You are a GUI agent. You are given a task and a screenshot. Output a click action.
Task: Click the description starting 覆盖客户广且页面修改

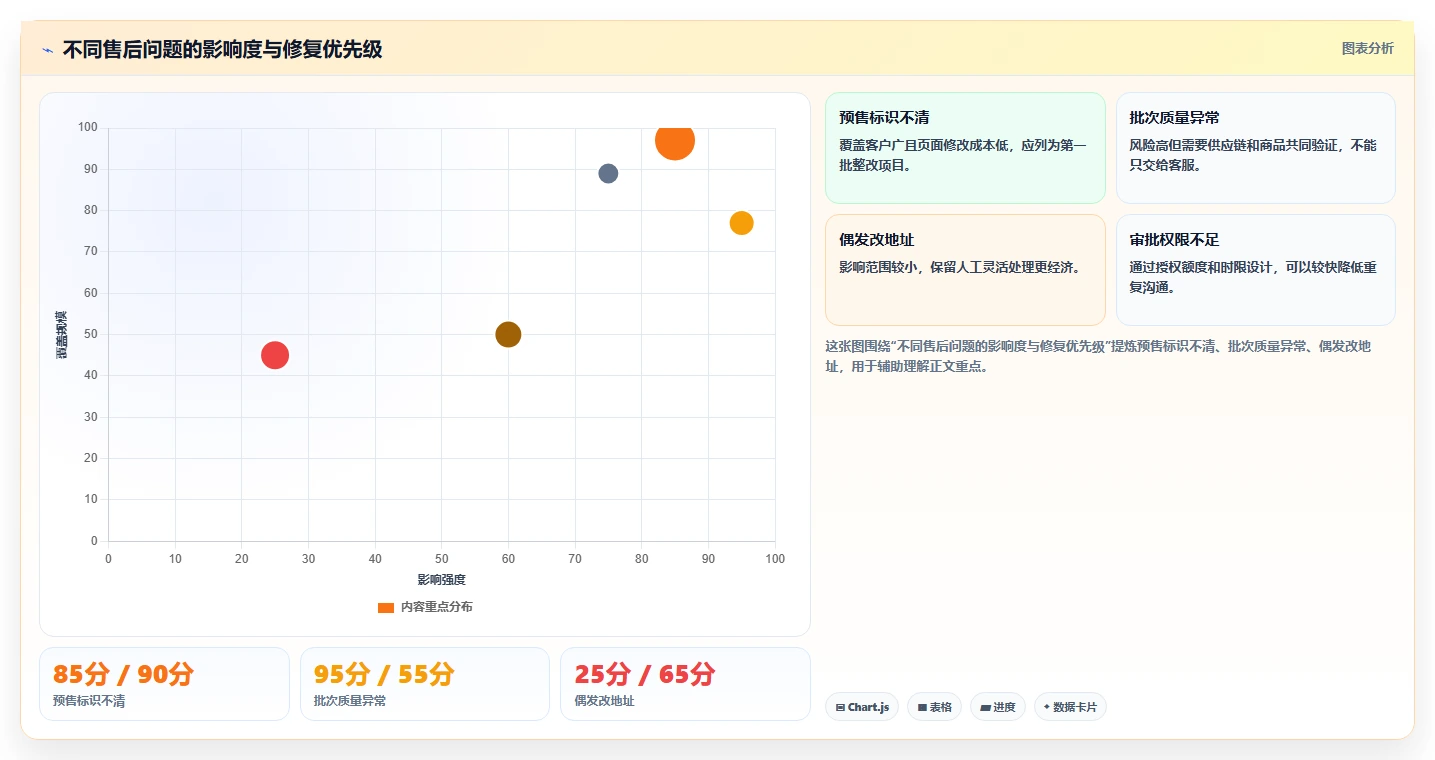[x=963, y=155]
